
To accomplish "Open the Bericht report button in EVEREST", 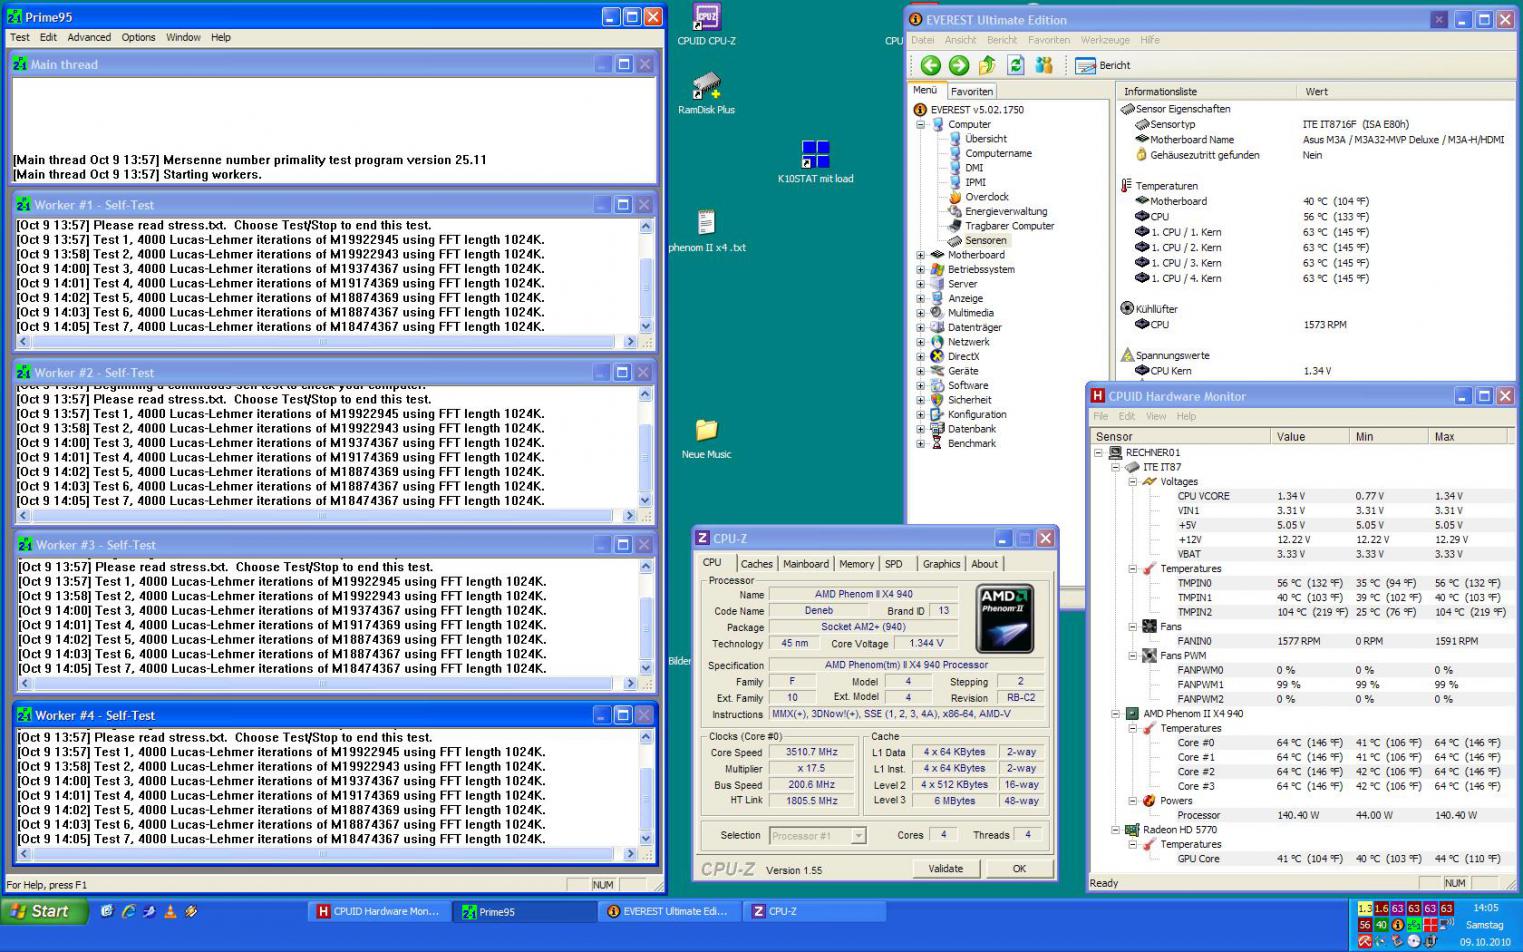I will (1103, 65).
